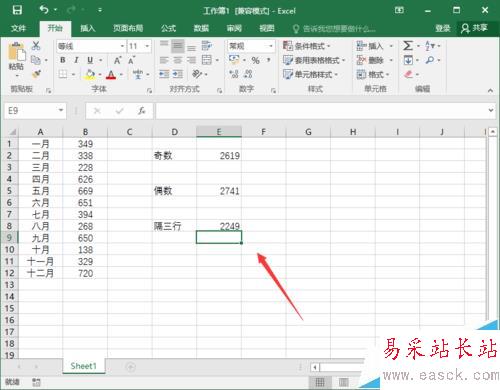Image resolution: width=500 pixels, height=390 pixels.
Task: Click the Share button
Action: click(475, 28)
